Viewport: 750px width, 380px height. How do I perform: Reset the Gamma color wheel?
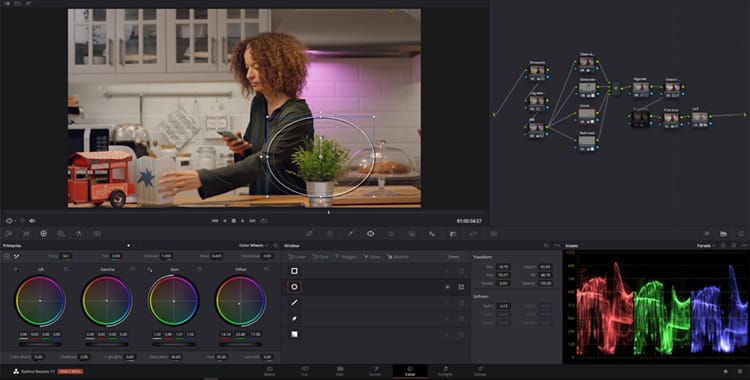pyautogui.click(x=132, y=269)
